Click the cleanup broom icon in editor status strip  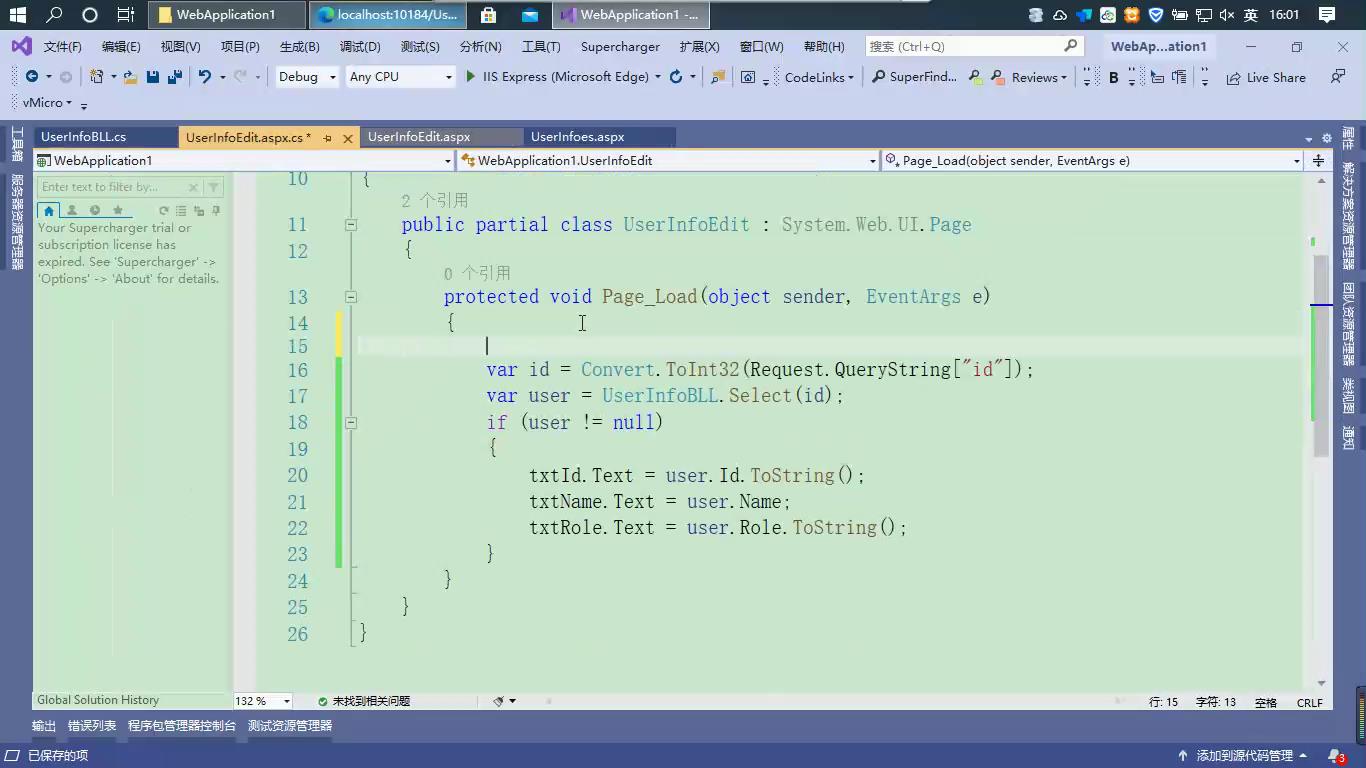point(499,701)
